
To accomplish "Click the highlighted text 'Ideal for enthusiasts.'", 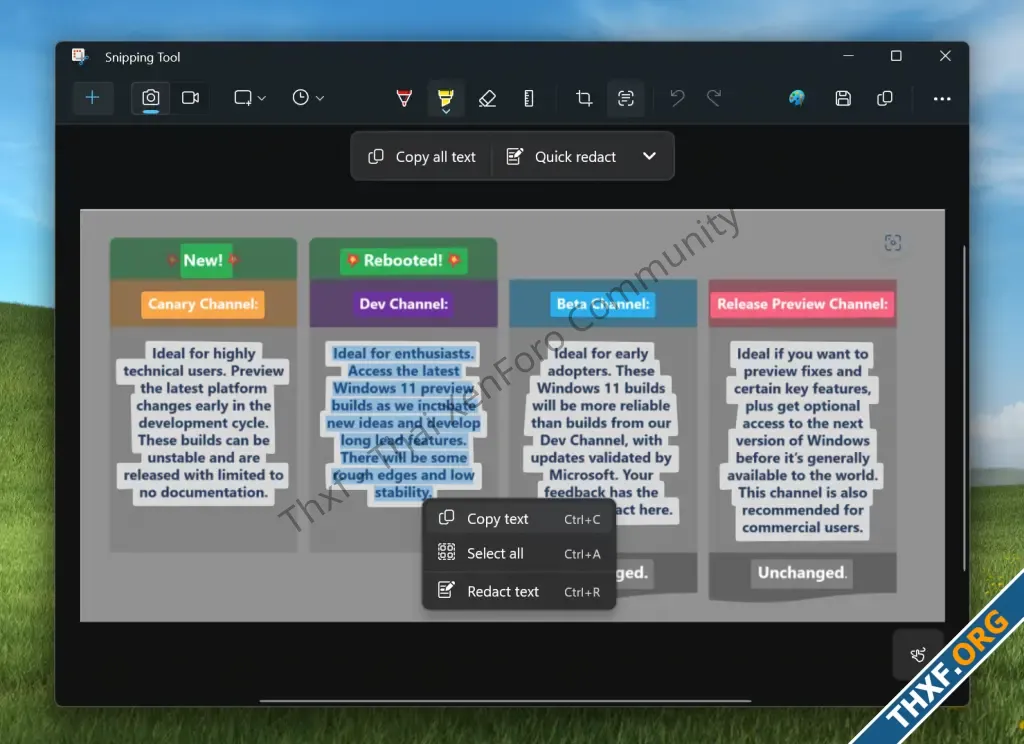I will (403, 353).
